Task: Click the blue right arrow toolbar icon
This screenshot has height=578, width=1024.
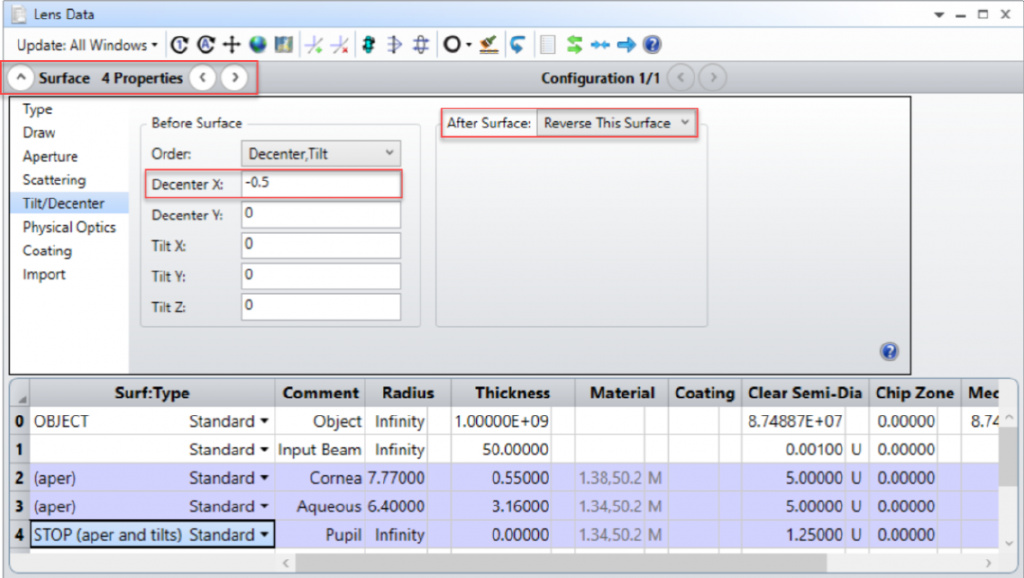Action: point(626,44)
